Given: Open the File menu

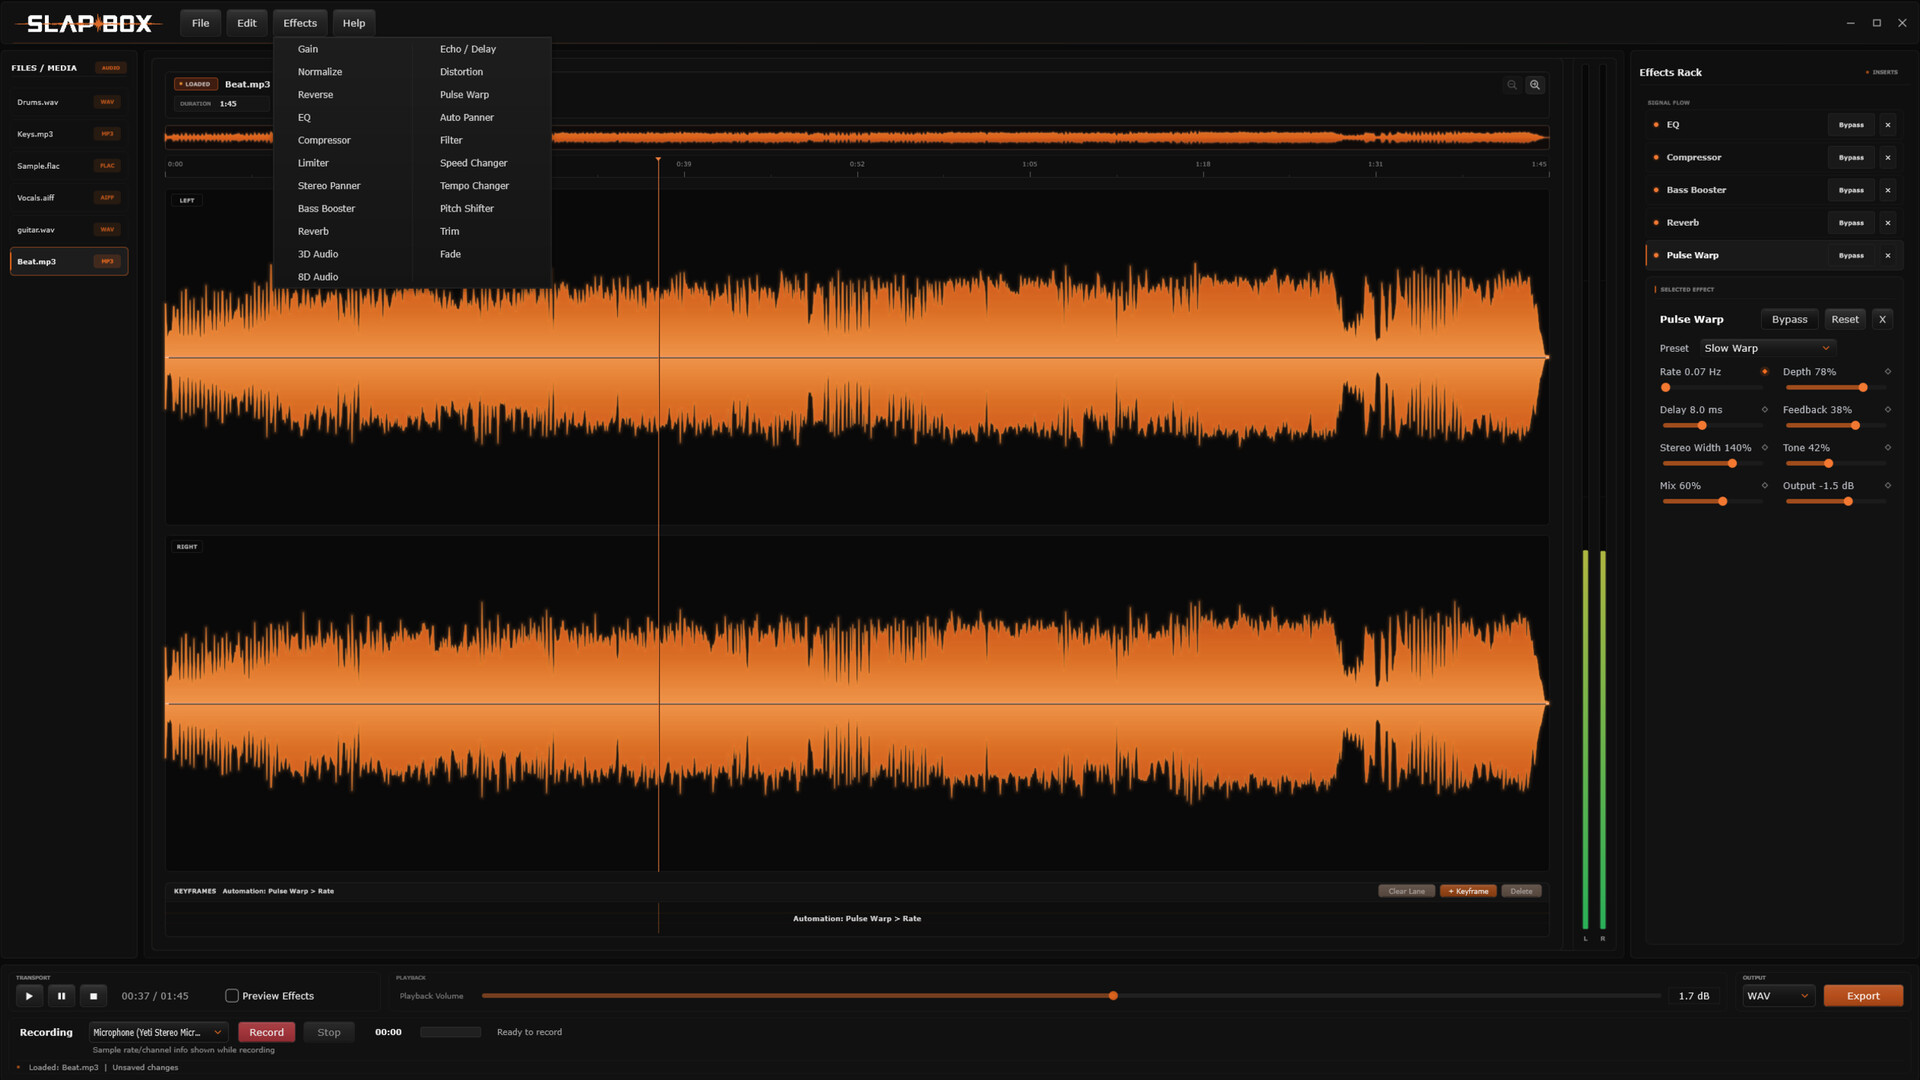Looking at the screenshot, I should tap(200, 23).
